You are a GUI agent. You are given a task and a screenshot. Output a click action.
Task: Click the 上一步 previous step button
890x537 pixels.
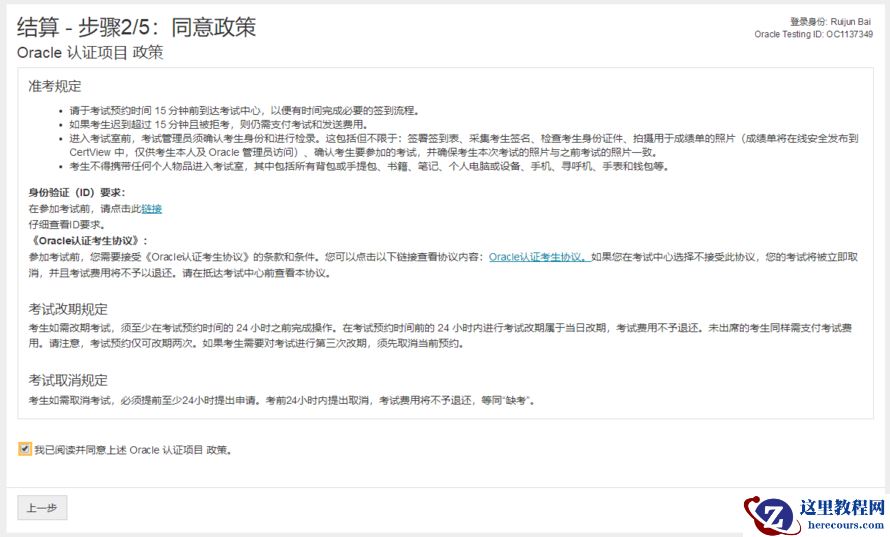(x=42, y=507)
